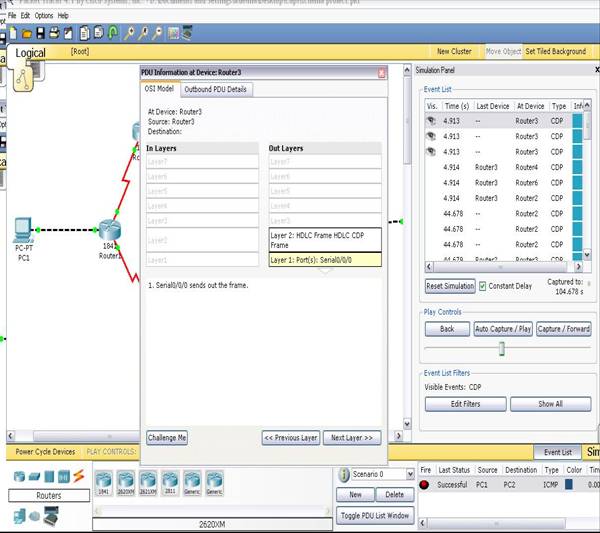Click the New file toolbar icon
The image size is (600, 533).
(13, 34)
